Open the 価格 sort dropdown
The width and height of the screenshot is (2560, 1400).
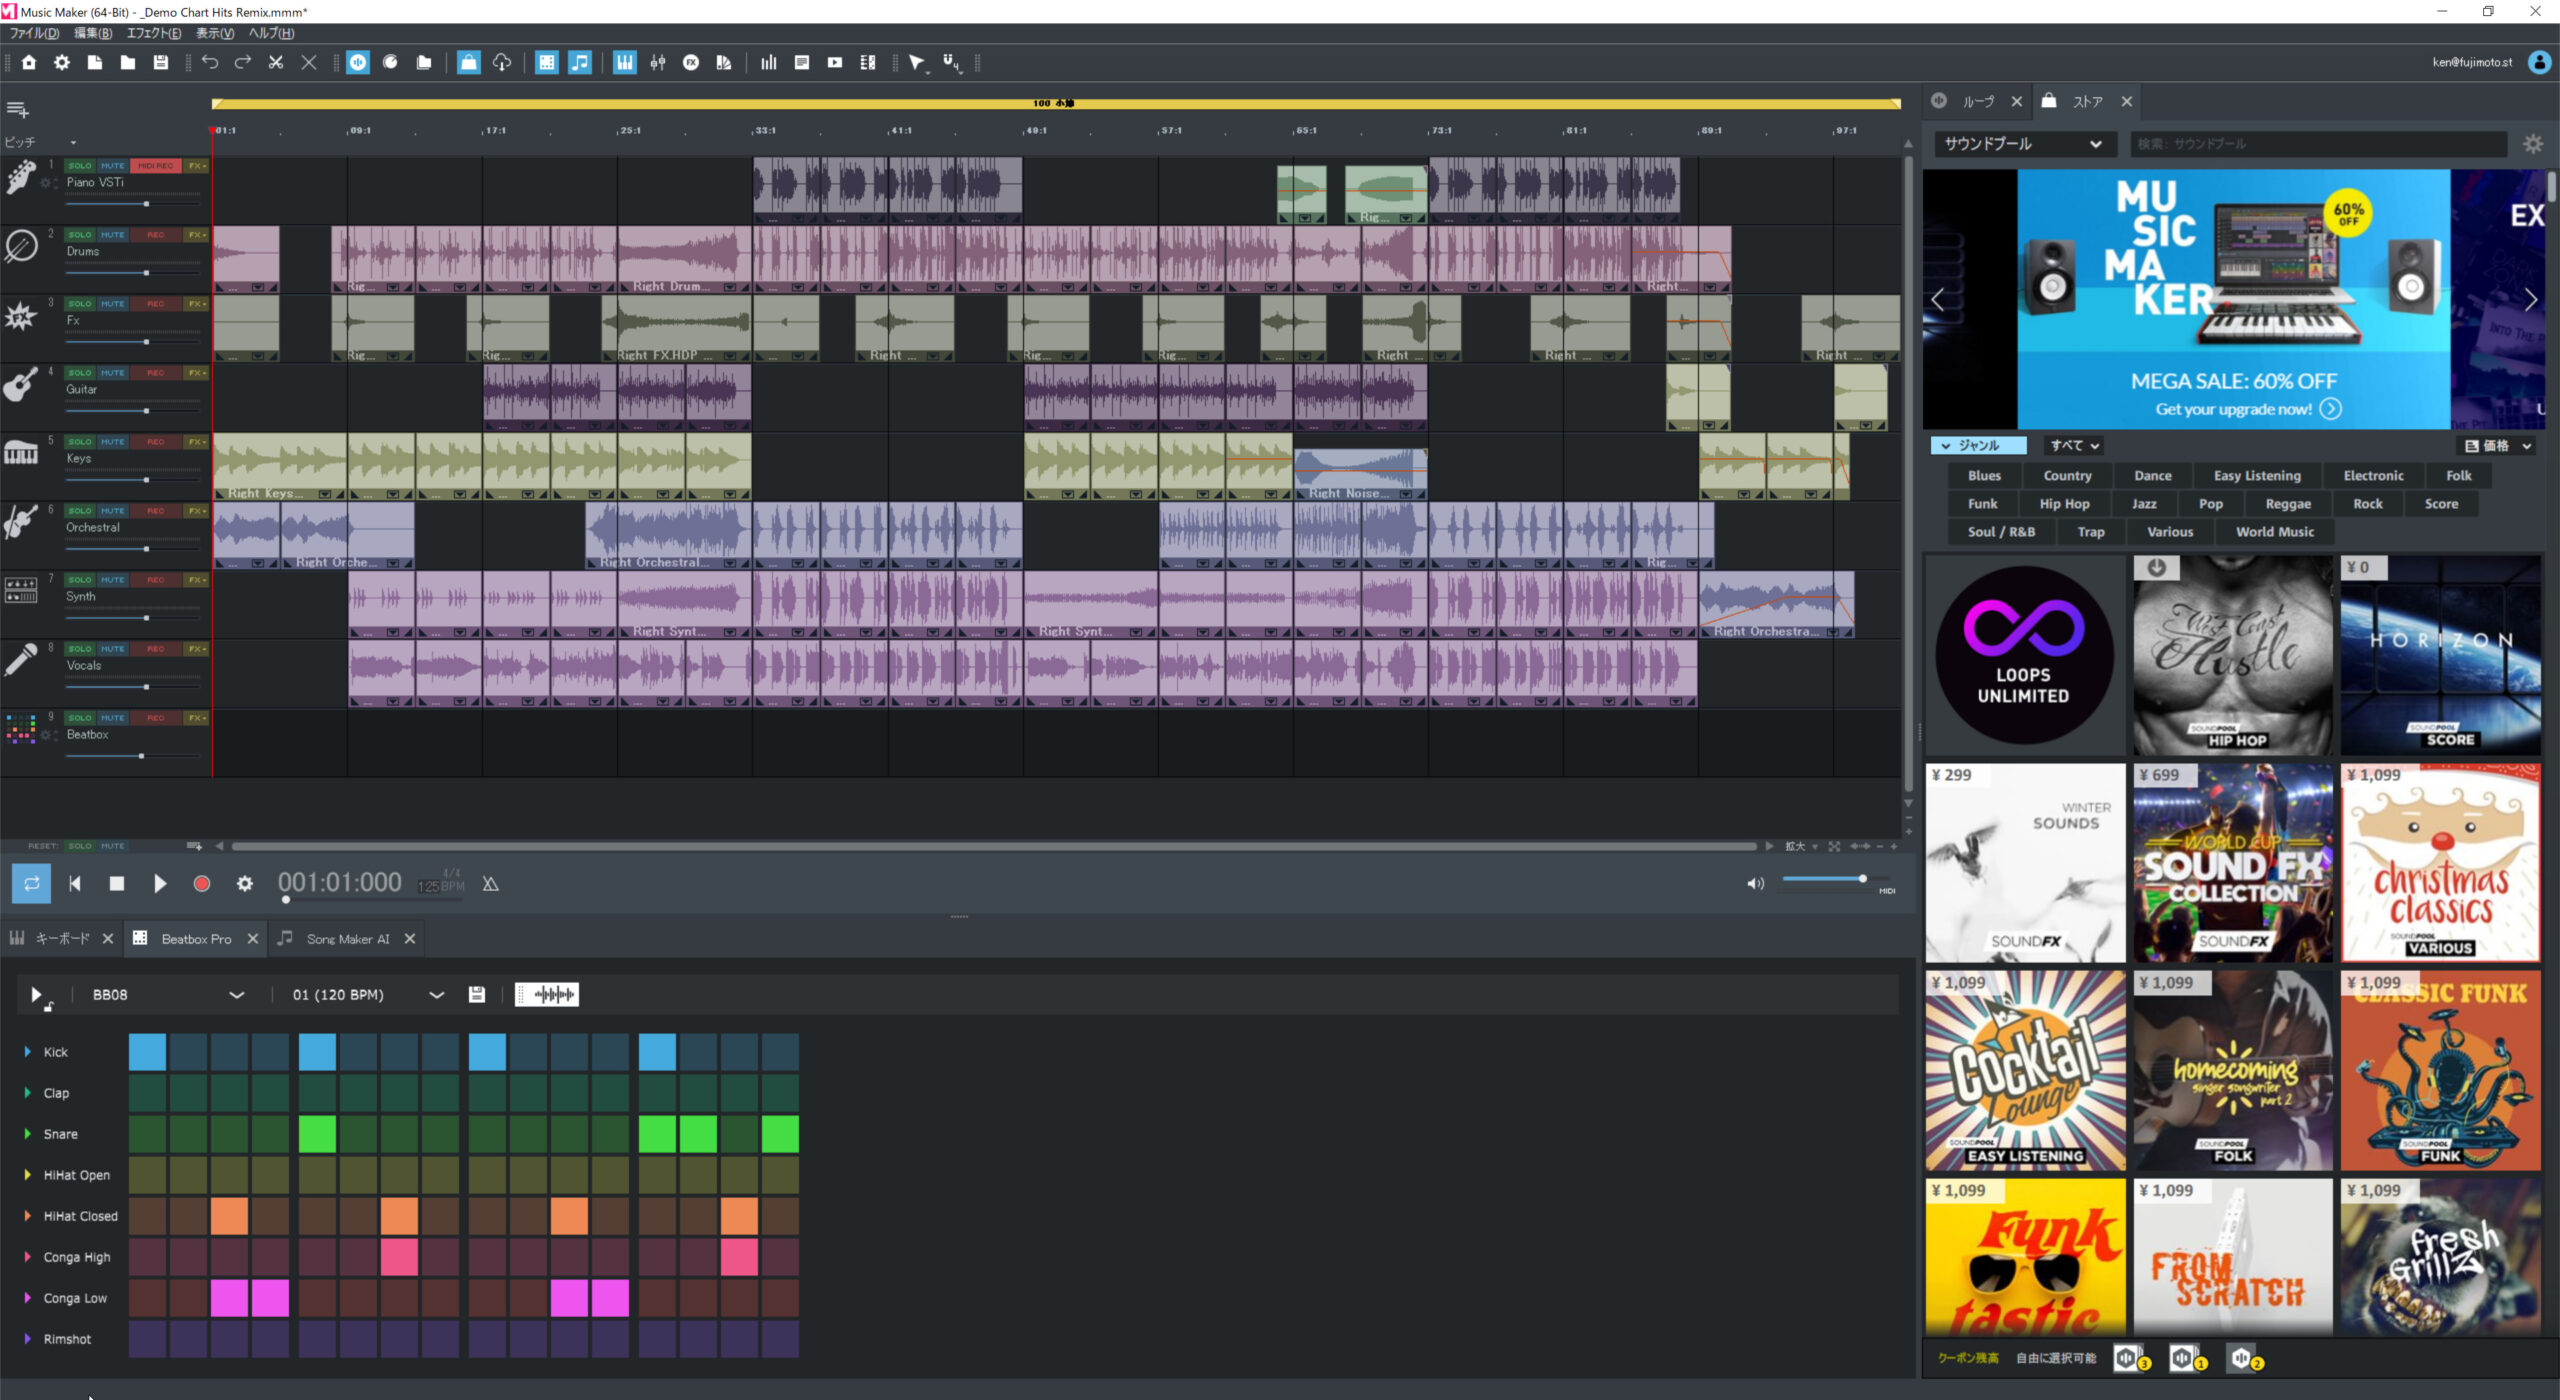pyautogui.click(x=2497, y=446)
